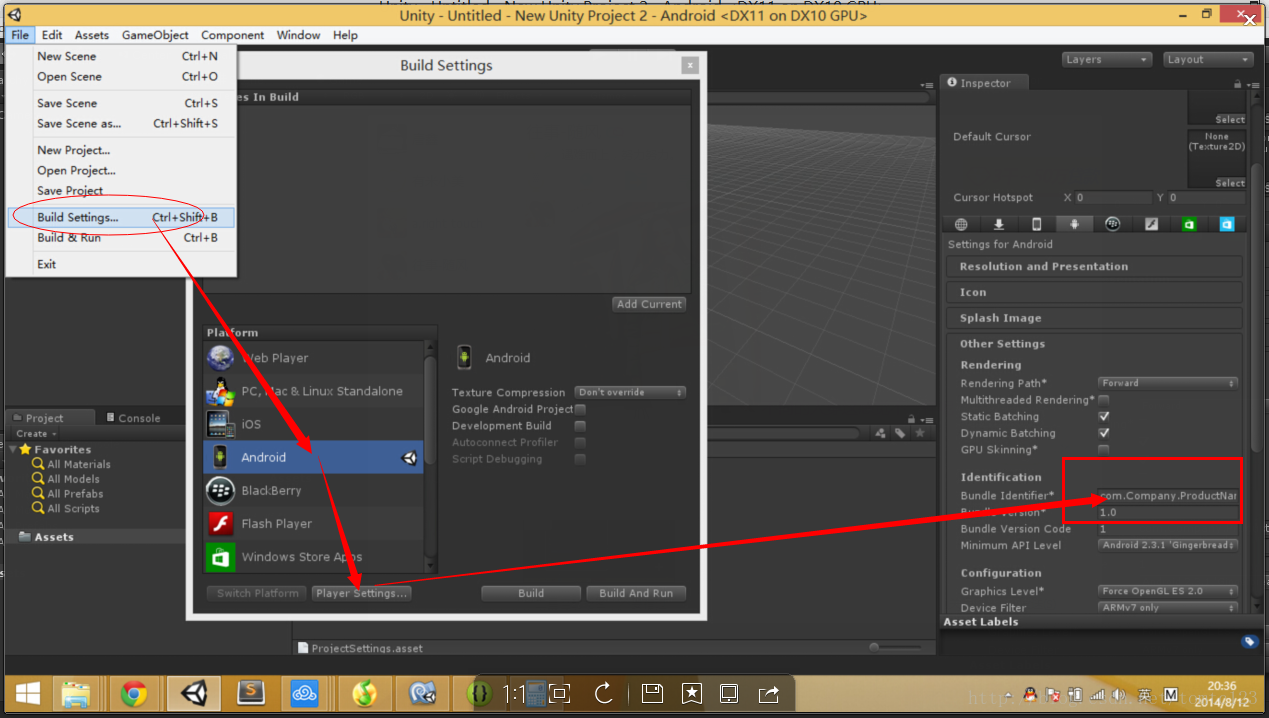Click the Unity icon on the taskbar
Viewport: 1269px width, 718px height.
193,693
